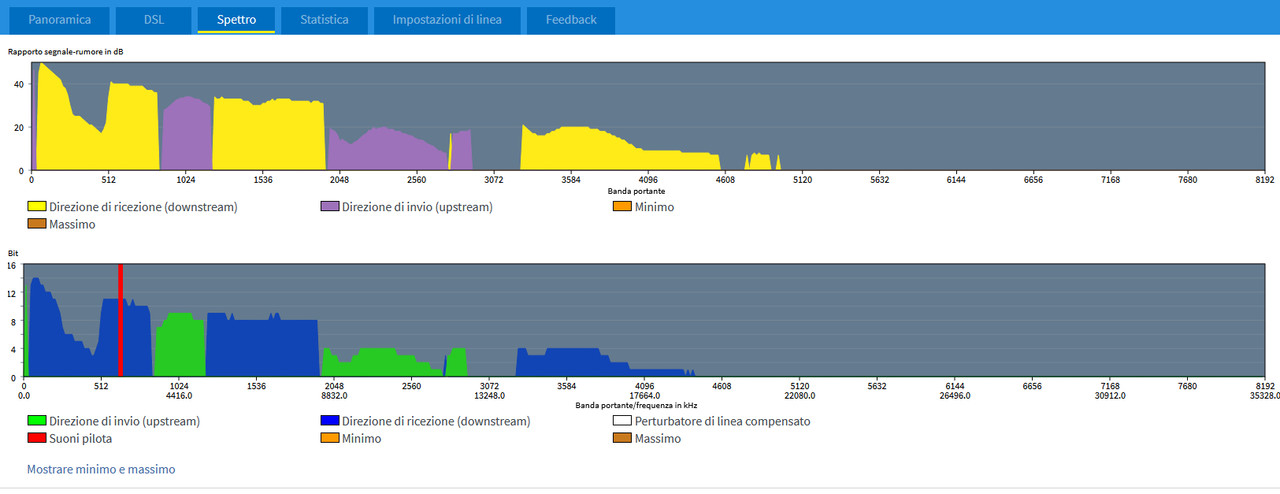Click yellow downstream swatch in SNR legend
This screenshot has width=1280, height=494.
coord(37,207)
